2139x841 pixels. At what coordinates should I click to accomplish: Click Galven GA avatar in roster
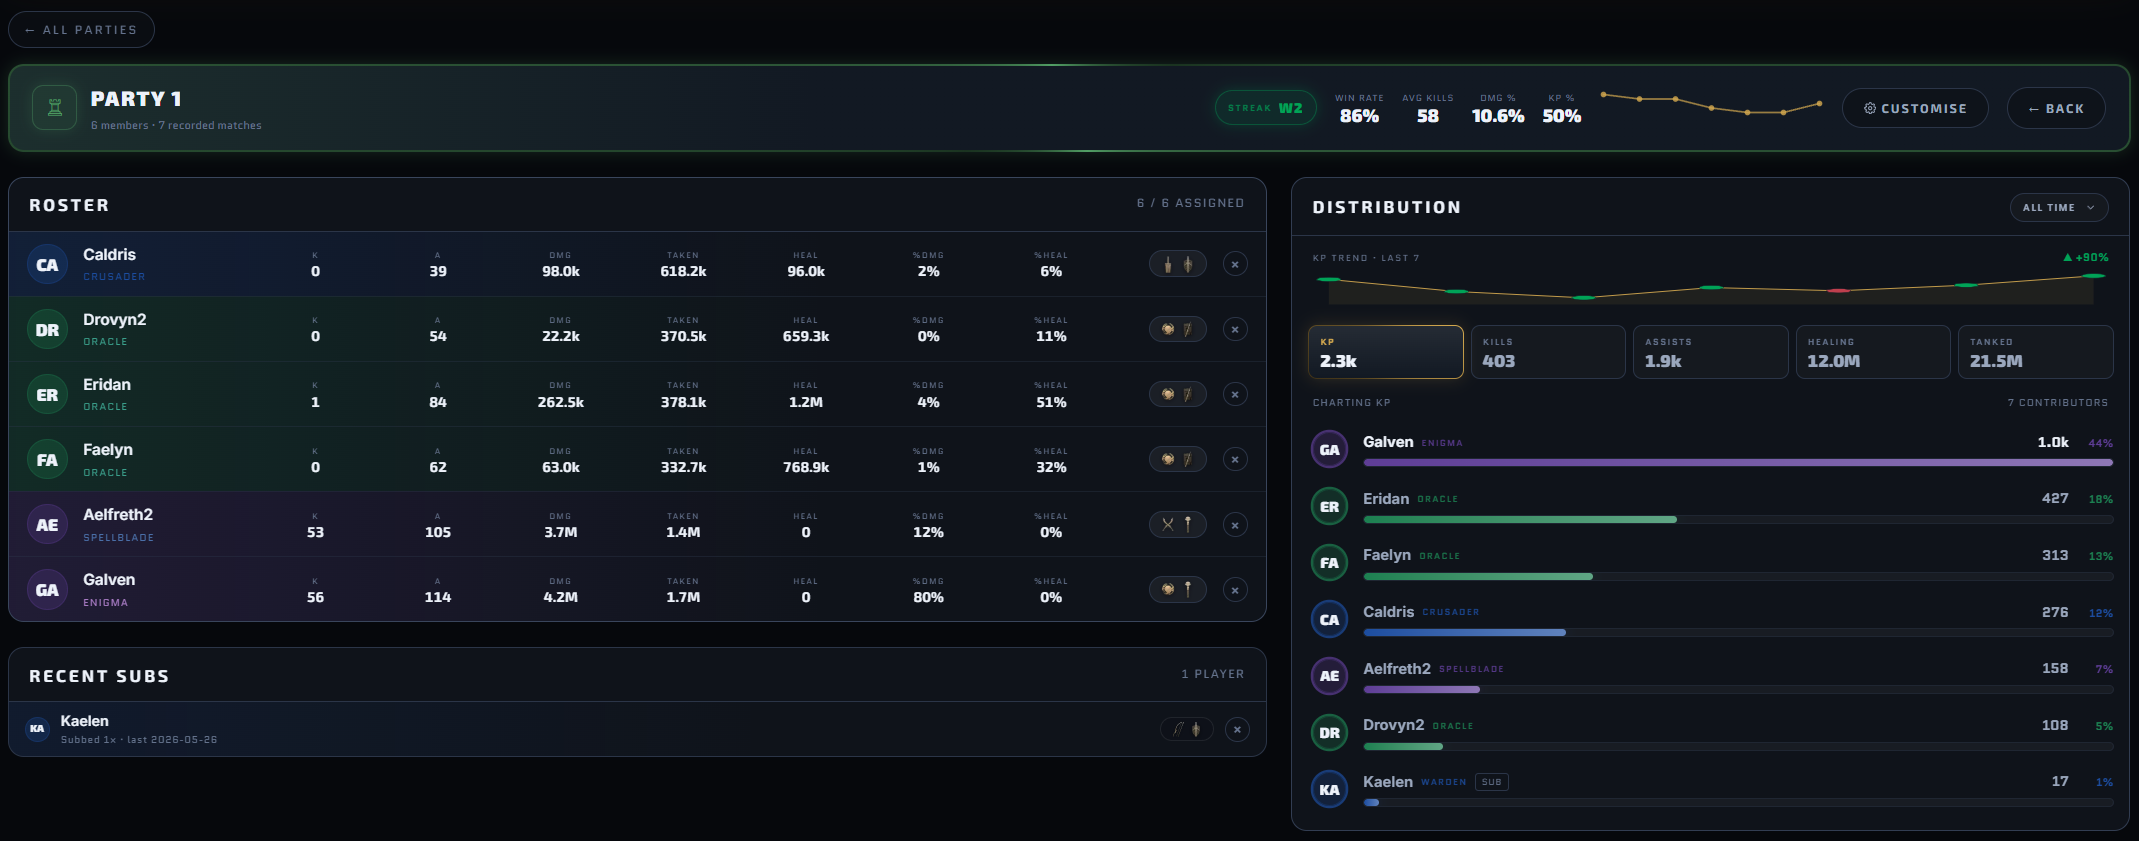coord(47,590)
